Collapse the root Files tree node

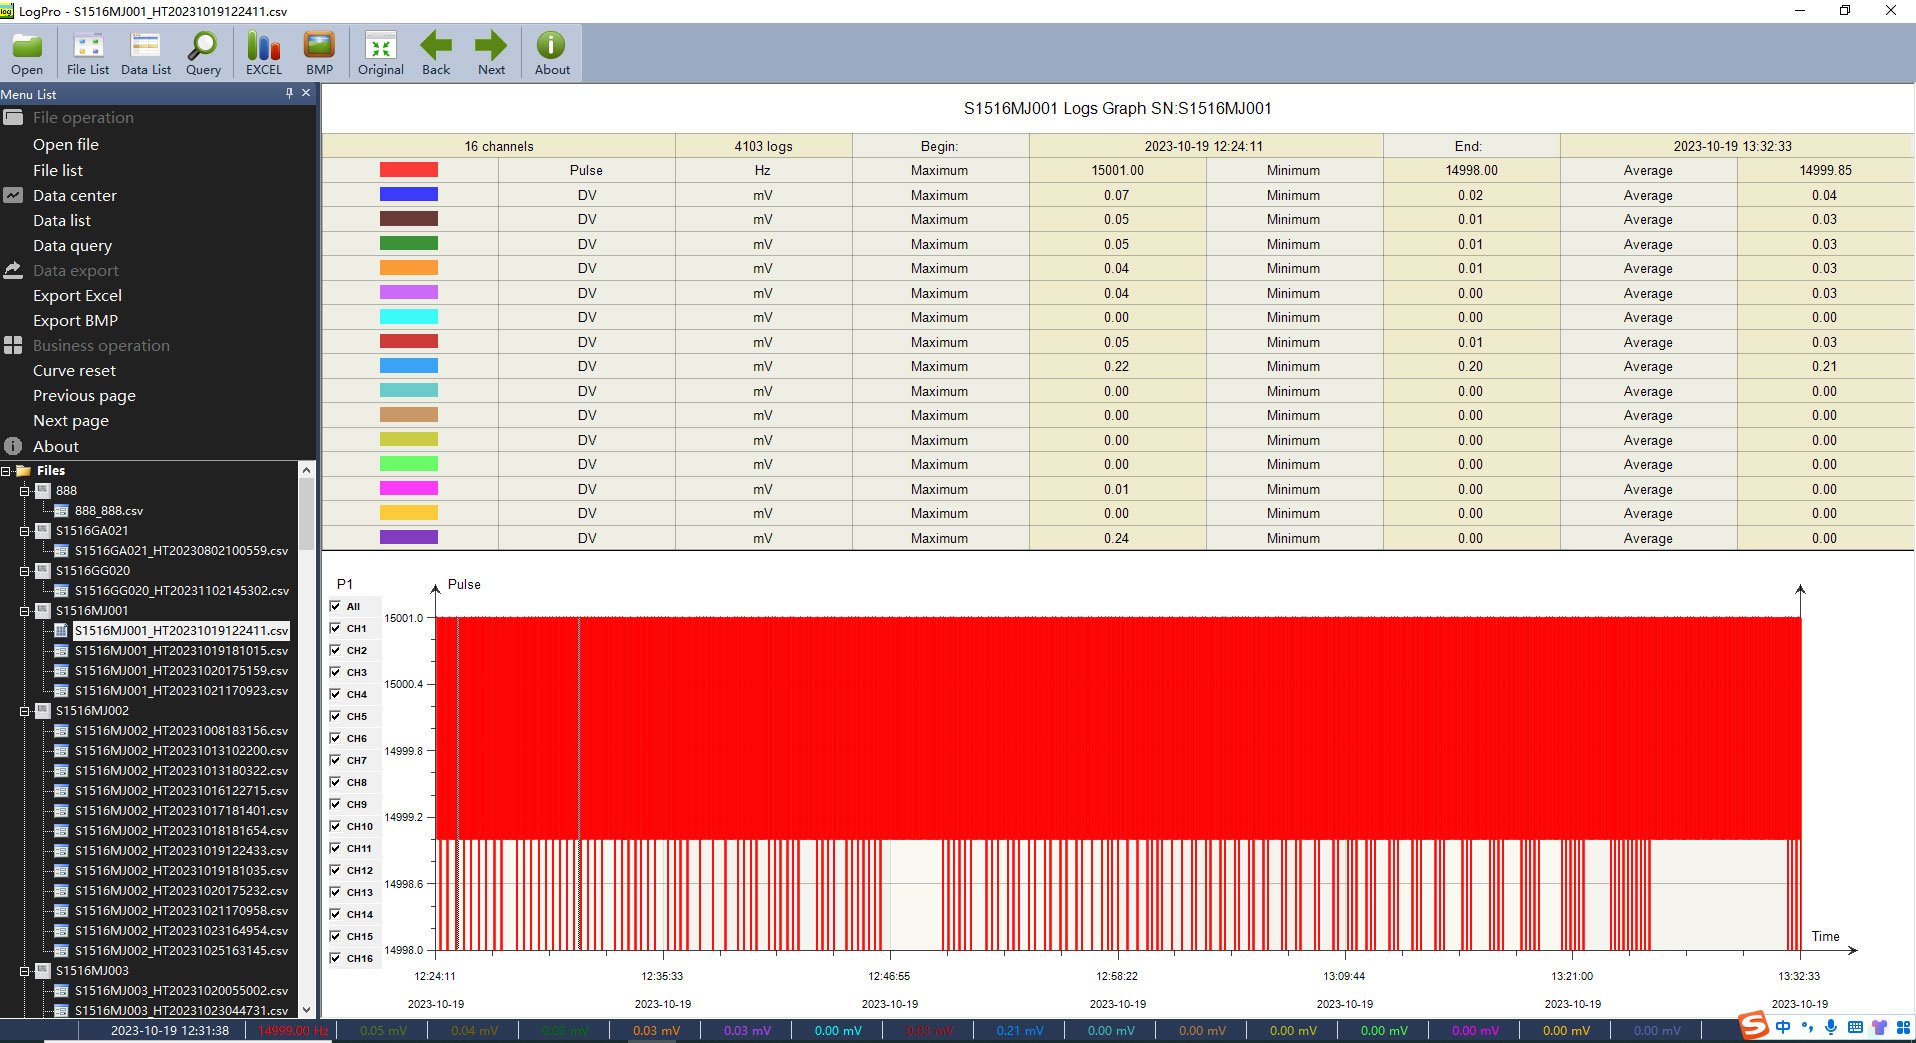(6, 471)
